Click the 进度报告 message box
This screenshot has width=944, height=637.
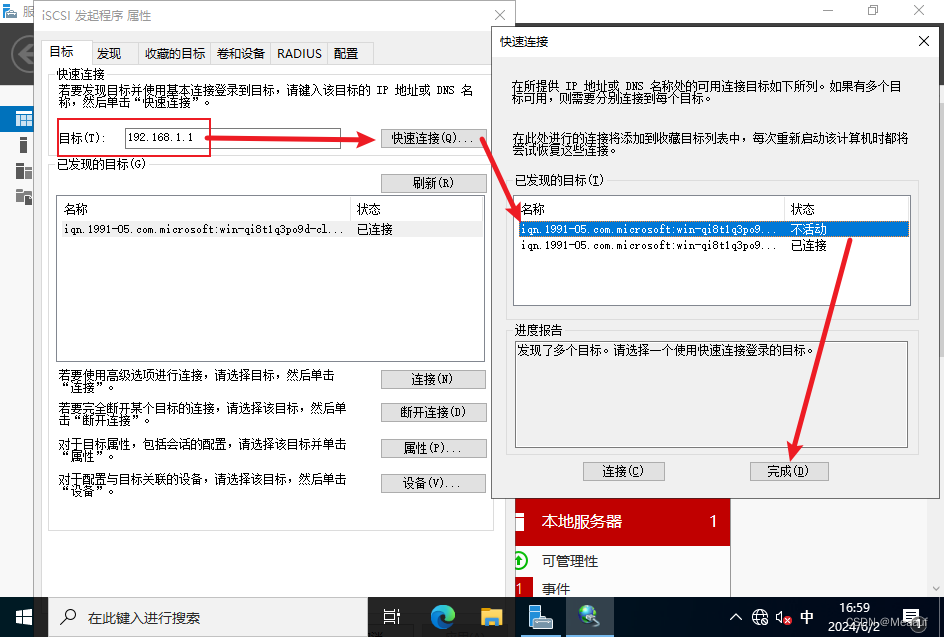point(711,394)
